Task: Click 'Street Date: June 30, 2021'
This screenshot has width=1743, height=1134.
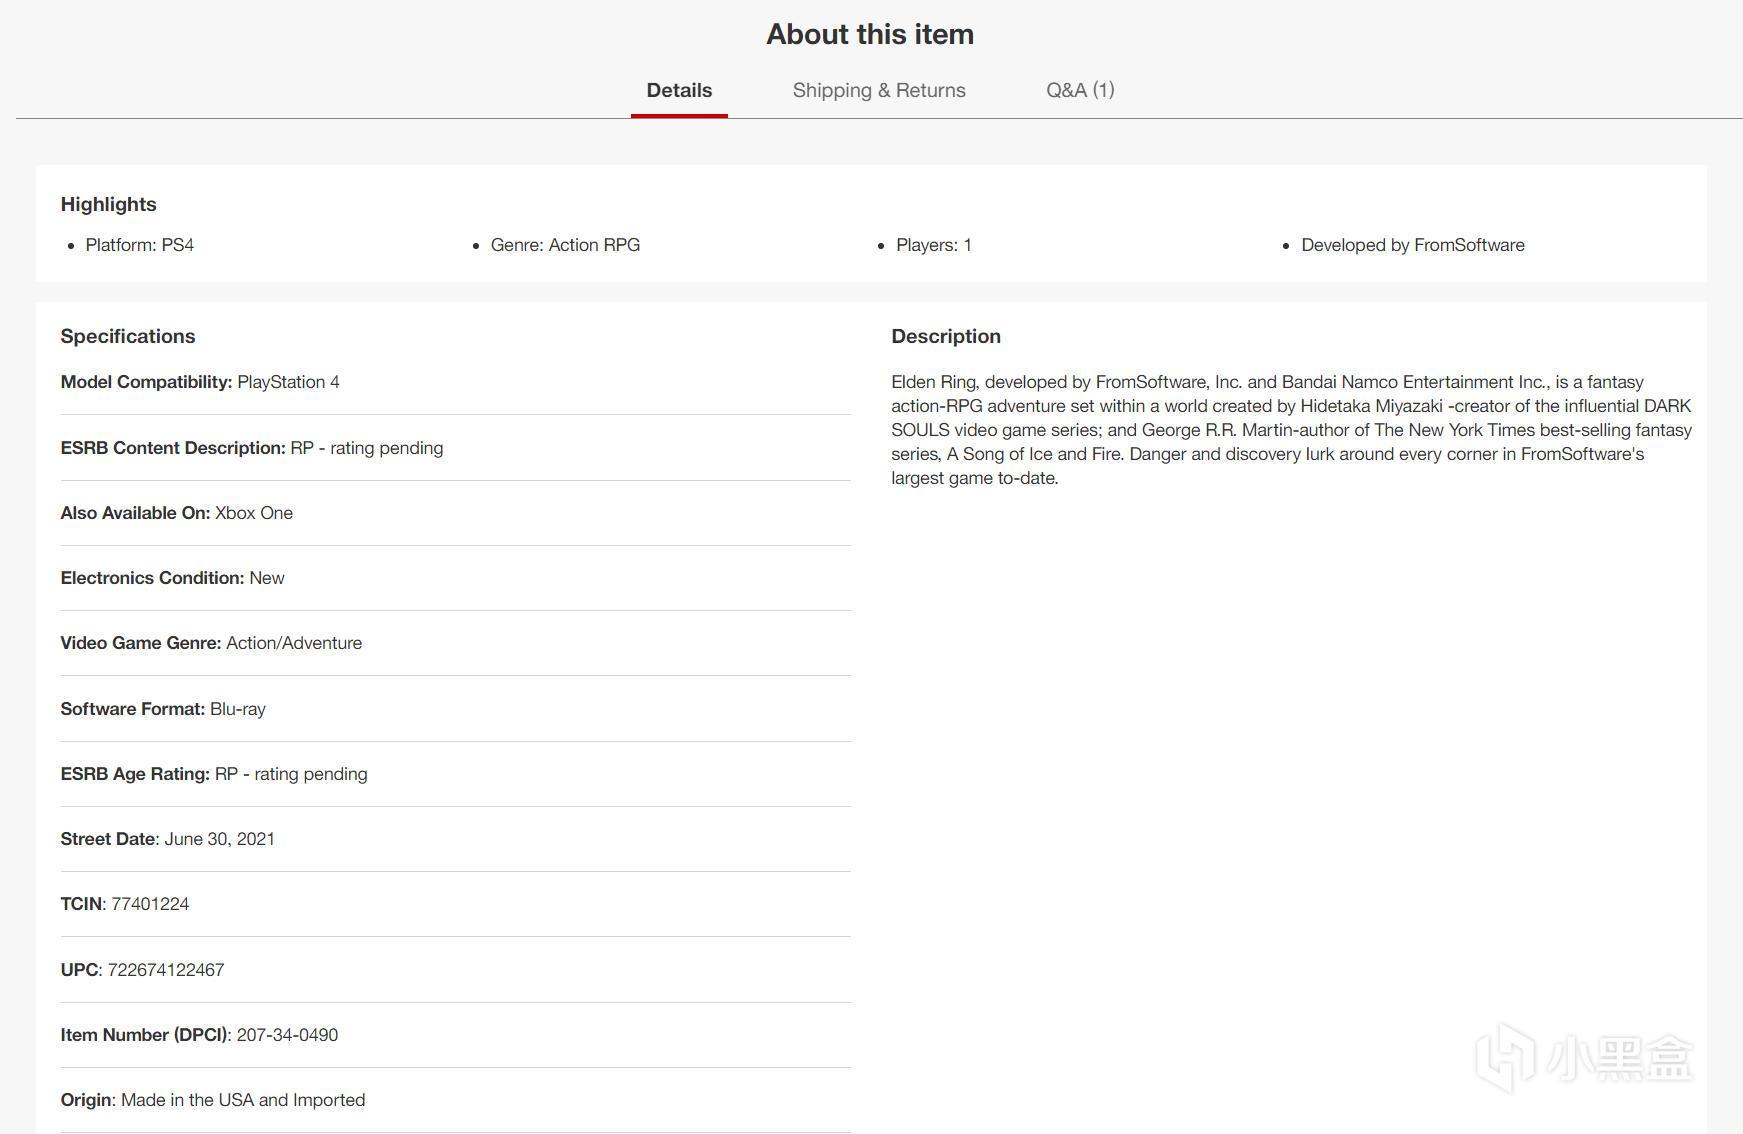Action: pyautogui.click(x=167, y=839)
